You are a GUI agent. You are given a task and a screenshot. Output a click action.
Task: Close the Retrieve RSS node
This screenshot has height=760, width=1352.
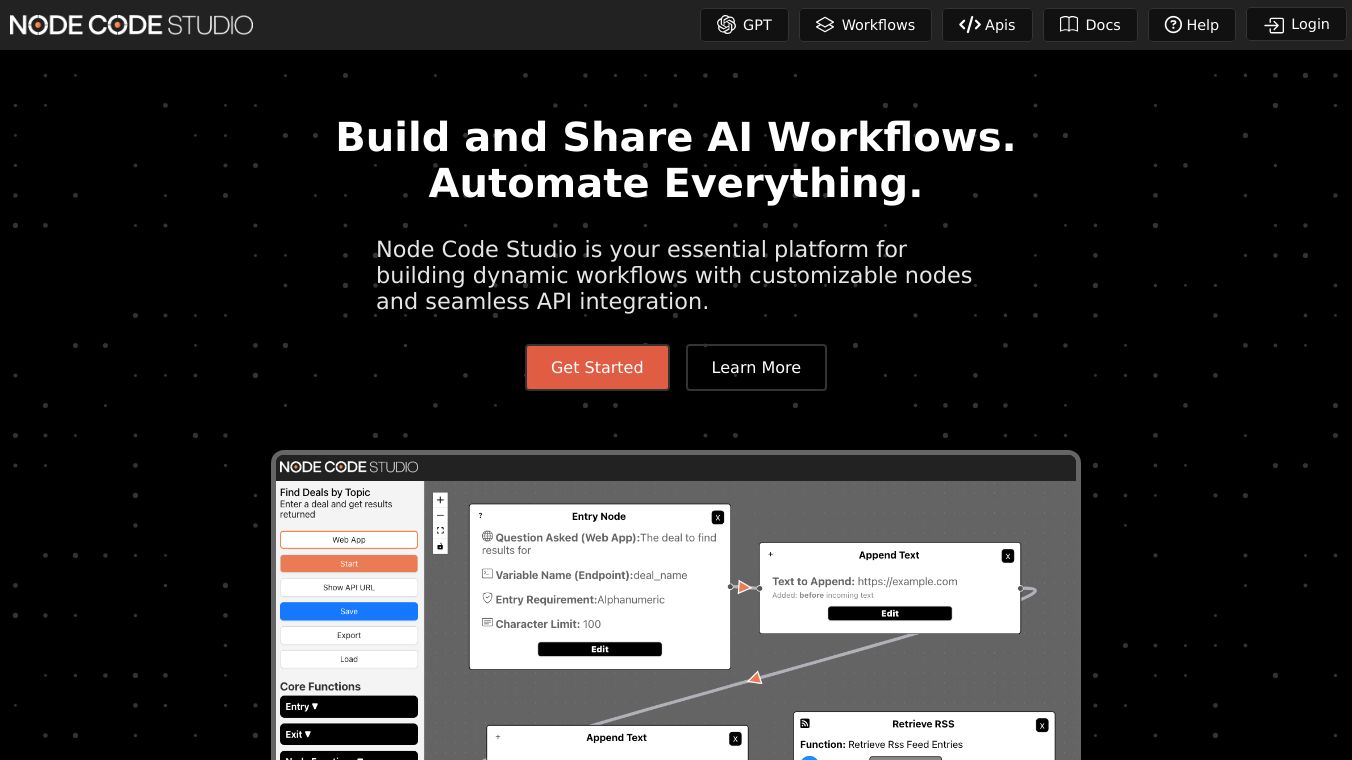click(x=1042, y=725)
